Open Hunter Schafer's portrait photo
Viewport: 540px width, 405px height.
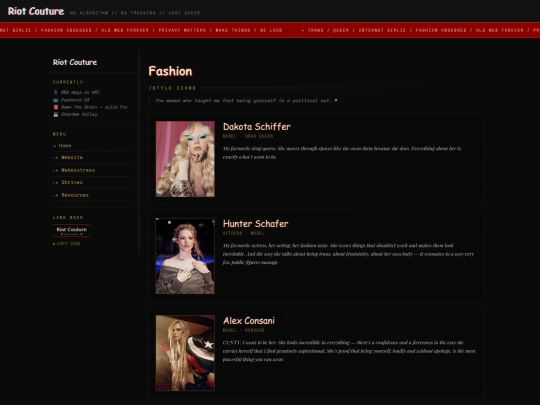pos(185,256)
